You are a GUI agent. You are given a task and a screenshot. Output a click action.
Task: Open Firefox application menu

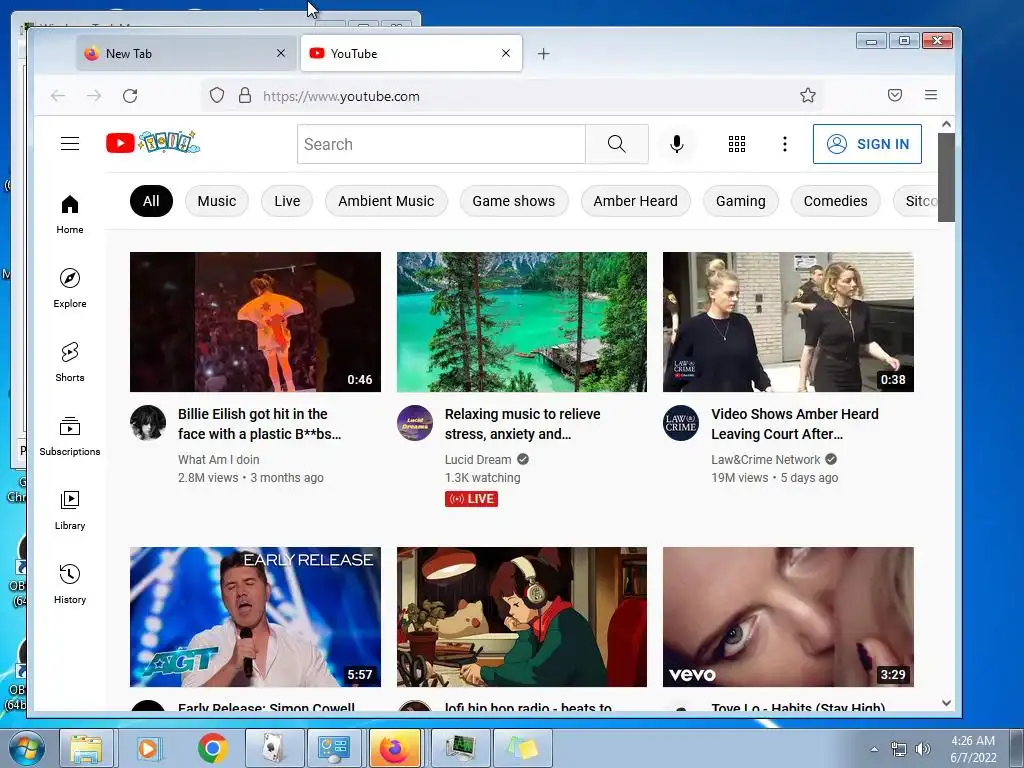coord(931,95)
